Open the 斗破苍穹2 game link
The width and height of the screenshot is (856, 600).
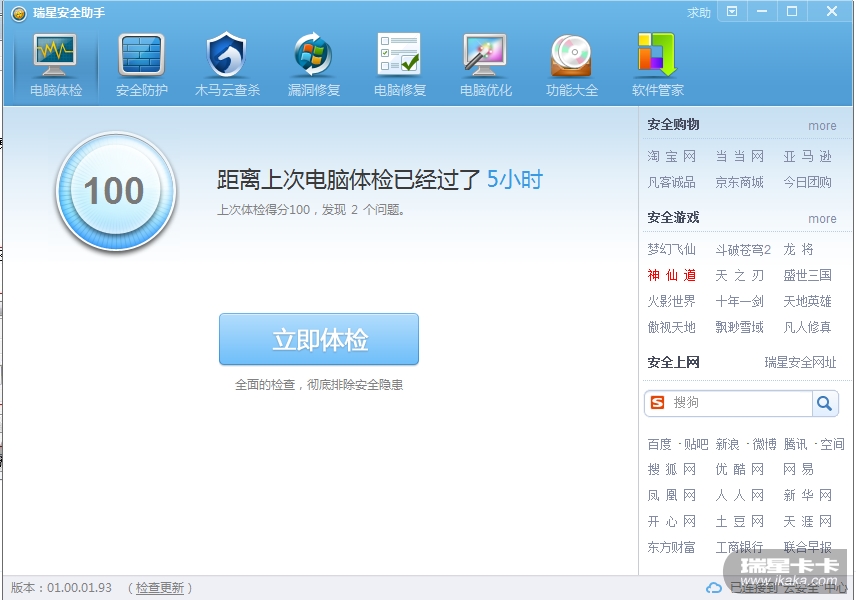pyautogui.click(x=743, y=250)
